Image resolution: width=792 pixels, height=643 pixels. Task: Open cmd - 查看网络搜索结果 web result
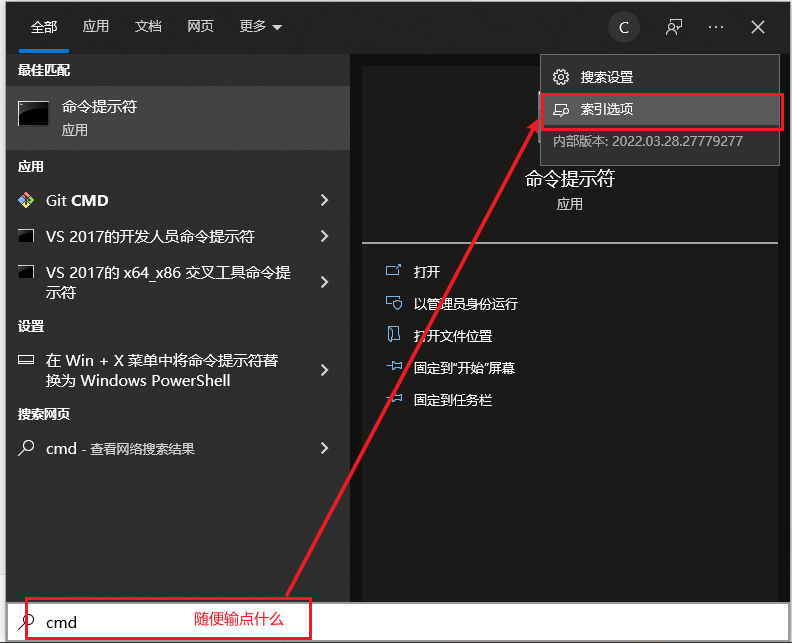pos(178,448)
